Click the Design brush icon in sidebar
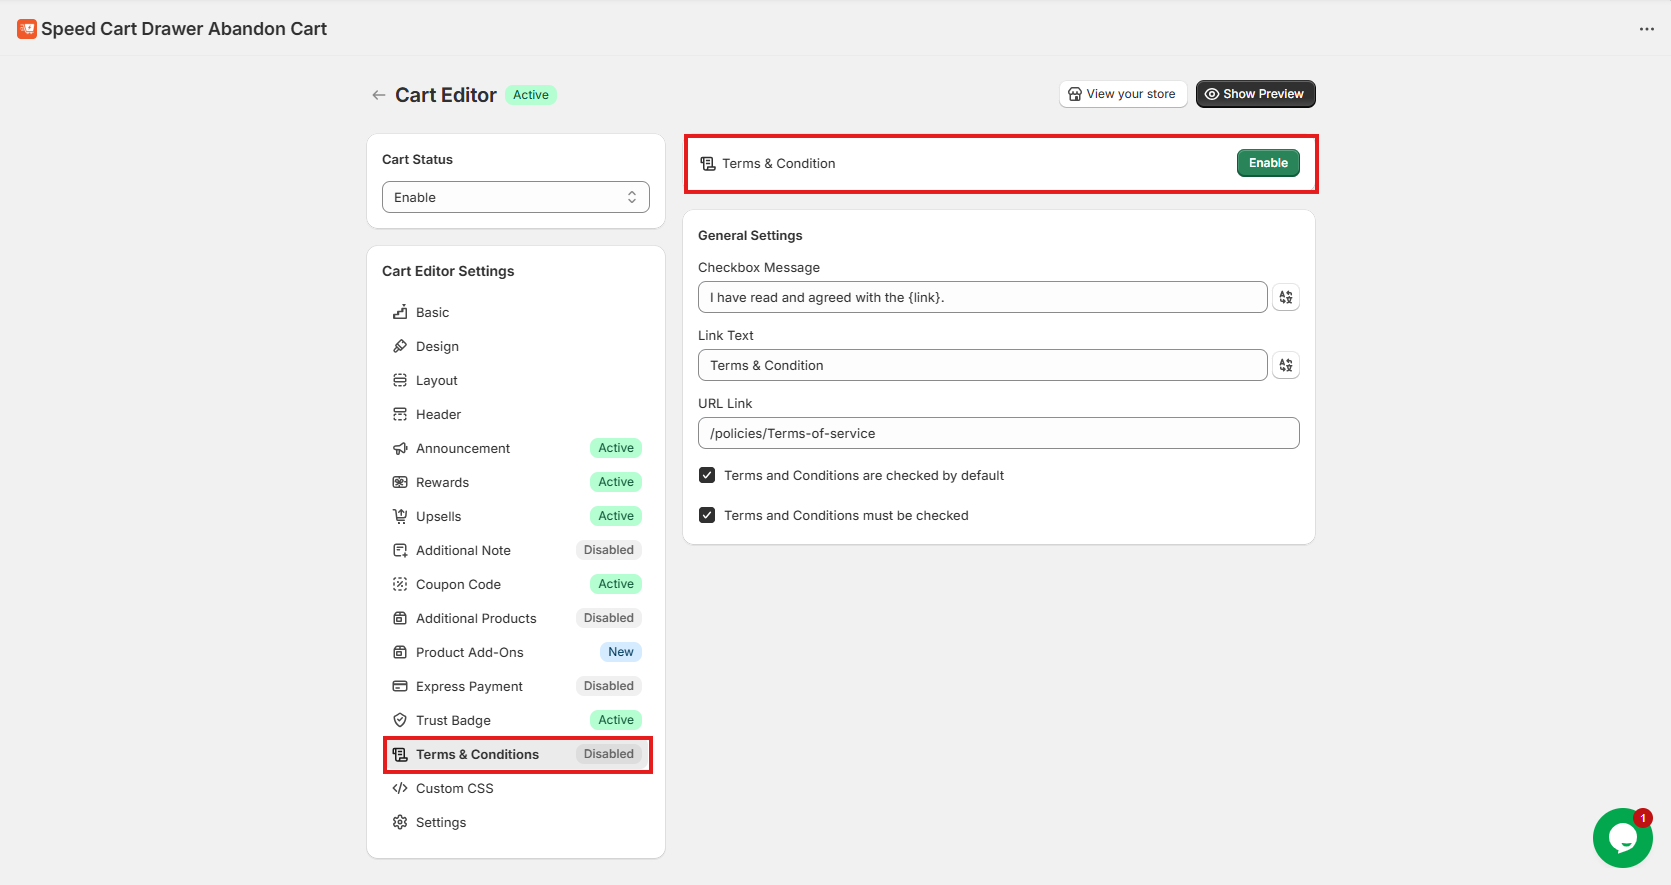This screenshot has height=885, width=1671. coord(400,346)
